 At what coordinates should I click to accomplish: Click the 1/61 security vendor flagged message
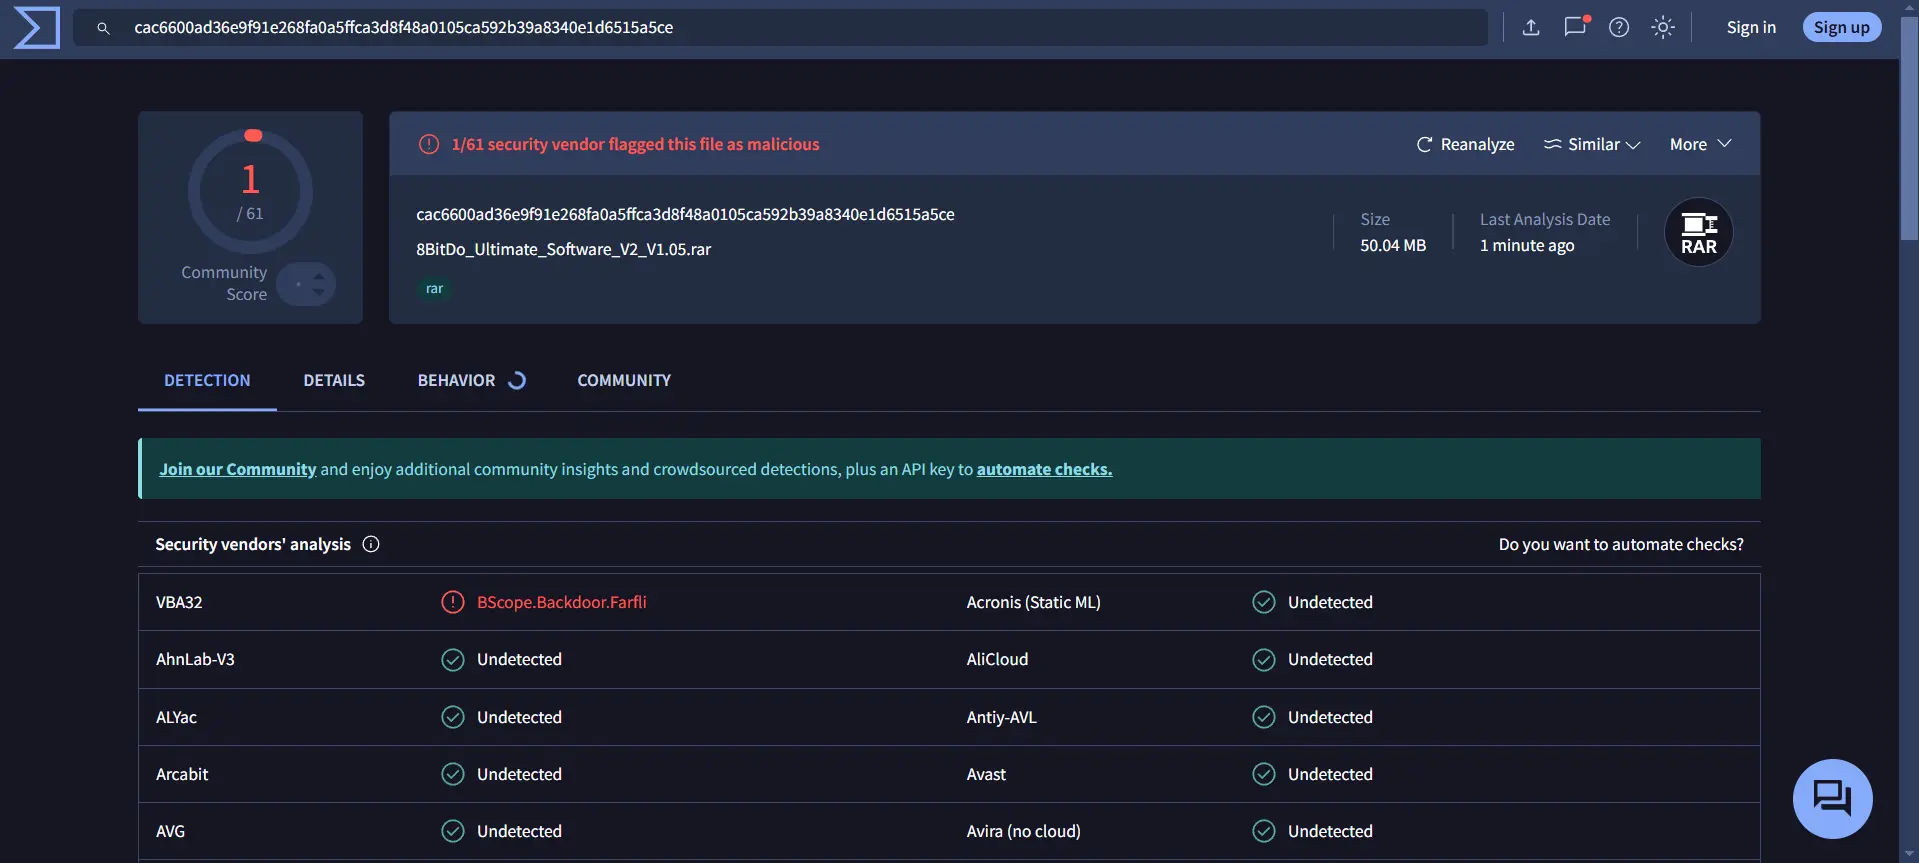click(x=635, y=144)
